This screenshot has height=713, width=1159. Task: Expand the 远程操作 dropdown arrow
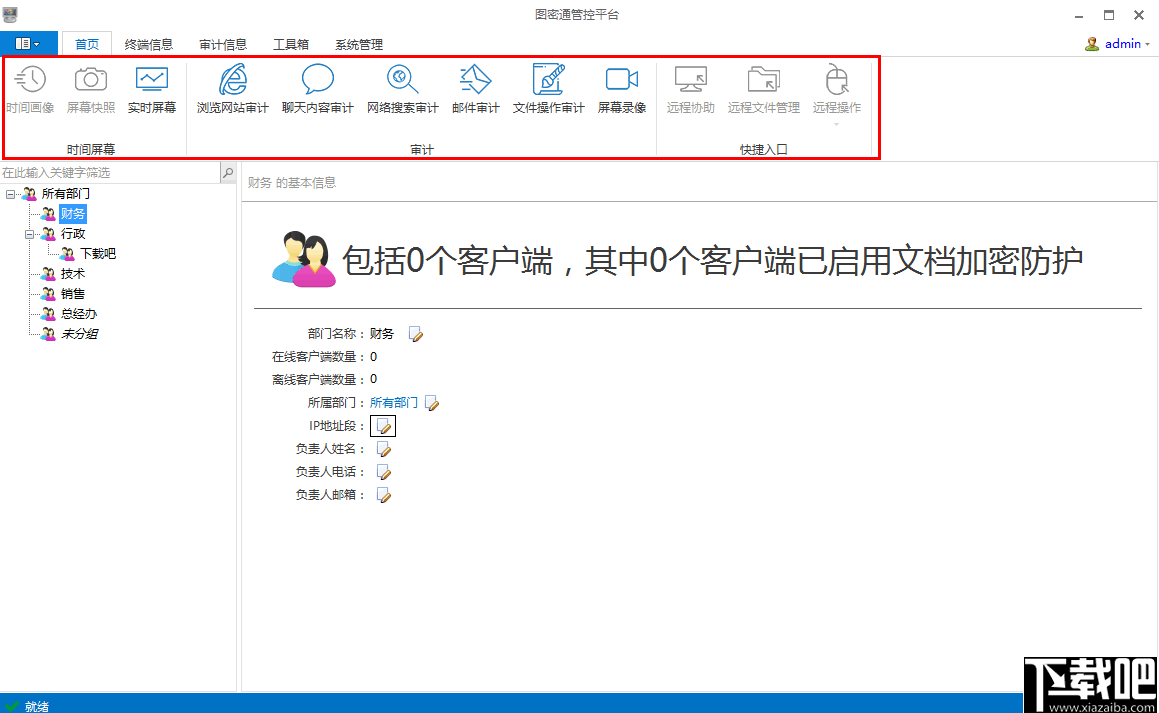pyautogui.click(x=836, y=123)
